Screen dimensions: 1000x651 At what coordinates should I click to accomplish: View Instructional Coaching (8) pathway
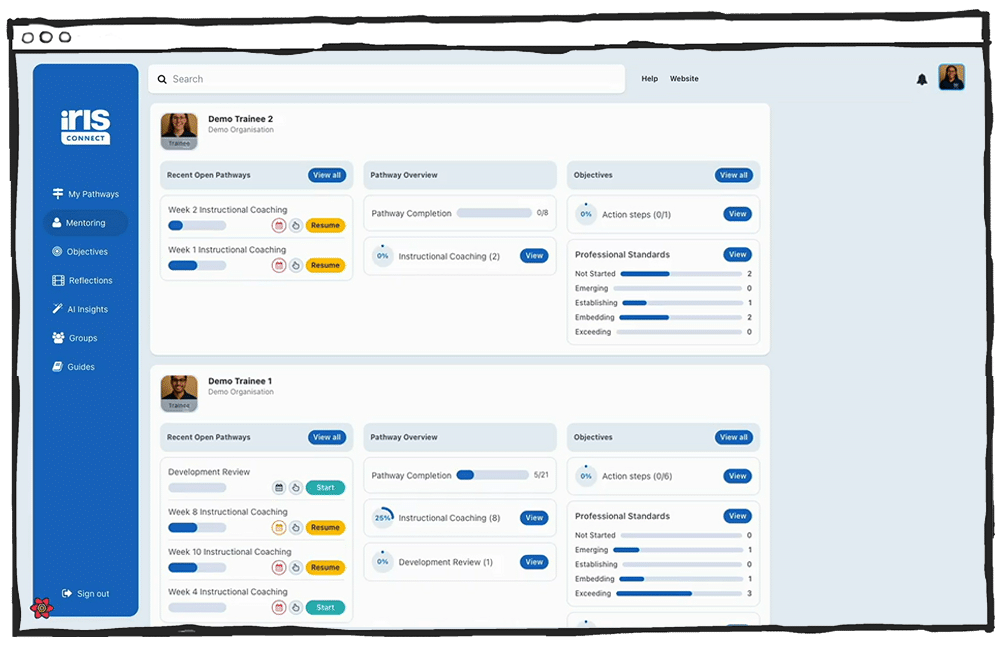click(534, 518)
